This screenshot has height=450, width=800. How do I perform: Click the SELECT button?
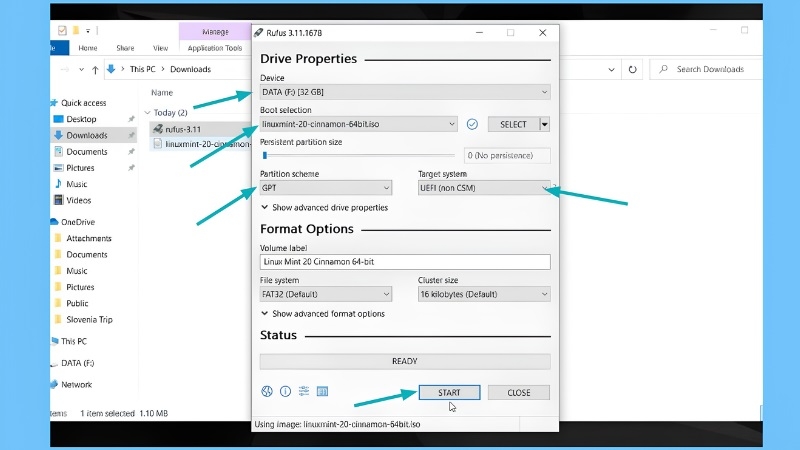pyautogui.click(x=513, y=124)
